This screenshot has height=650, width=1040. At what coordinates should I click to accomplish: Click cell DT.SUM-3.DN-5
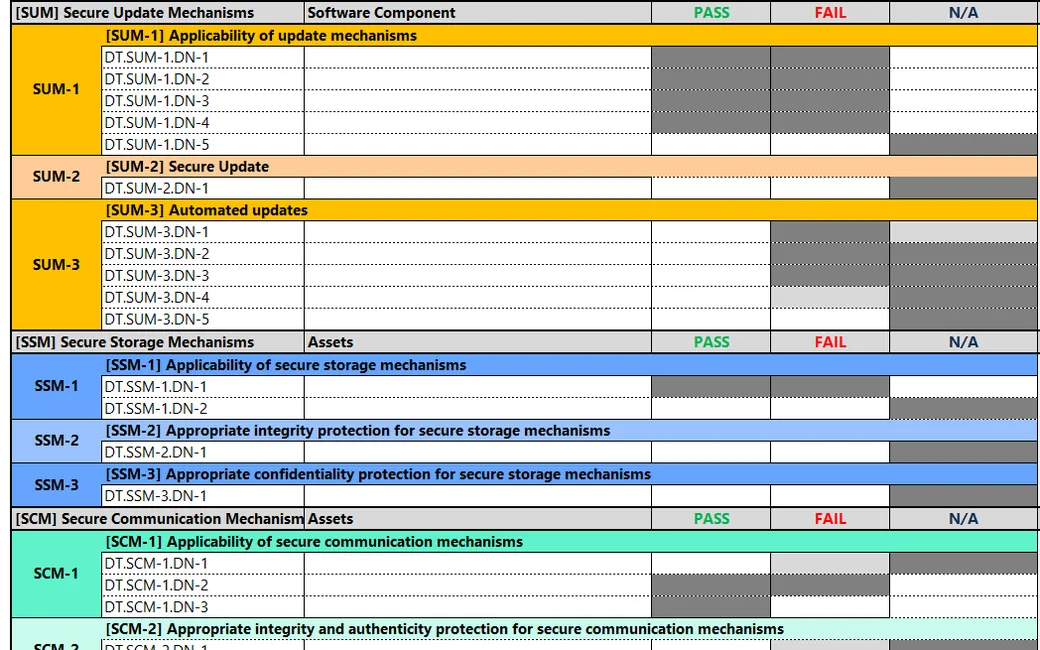tap(203, 319)
